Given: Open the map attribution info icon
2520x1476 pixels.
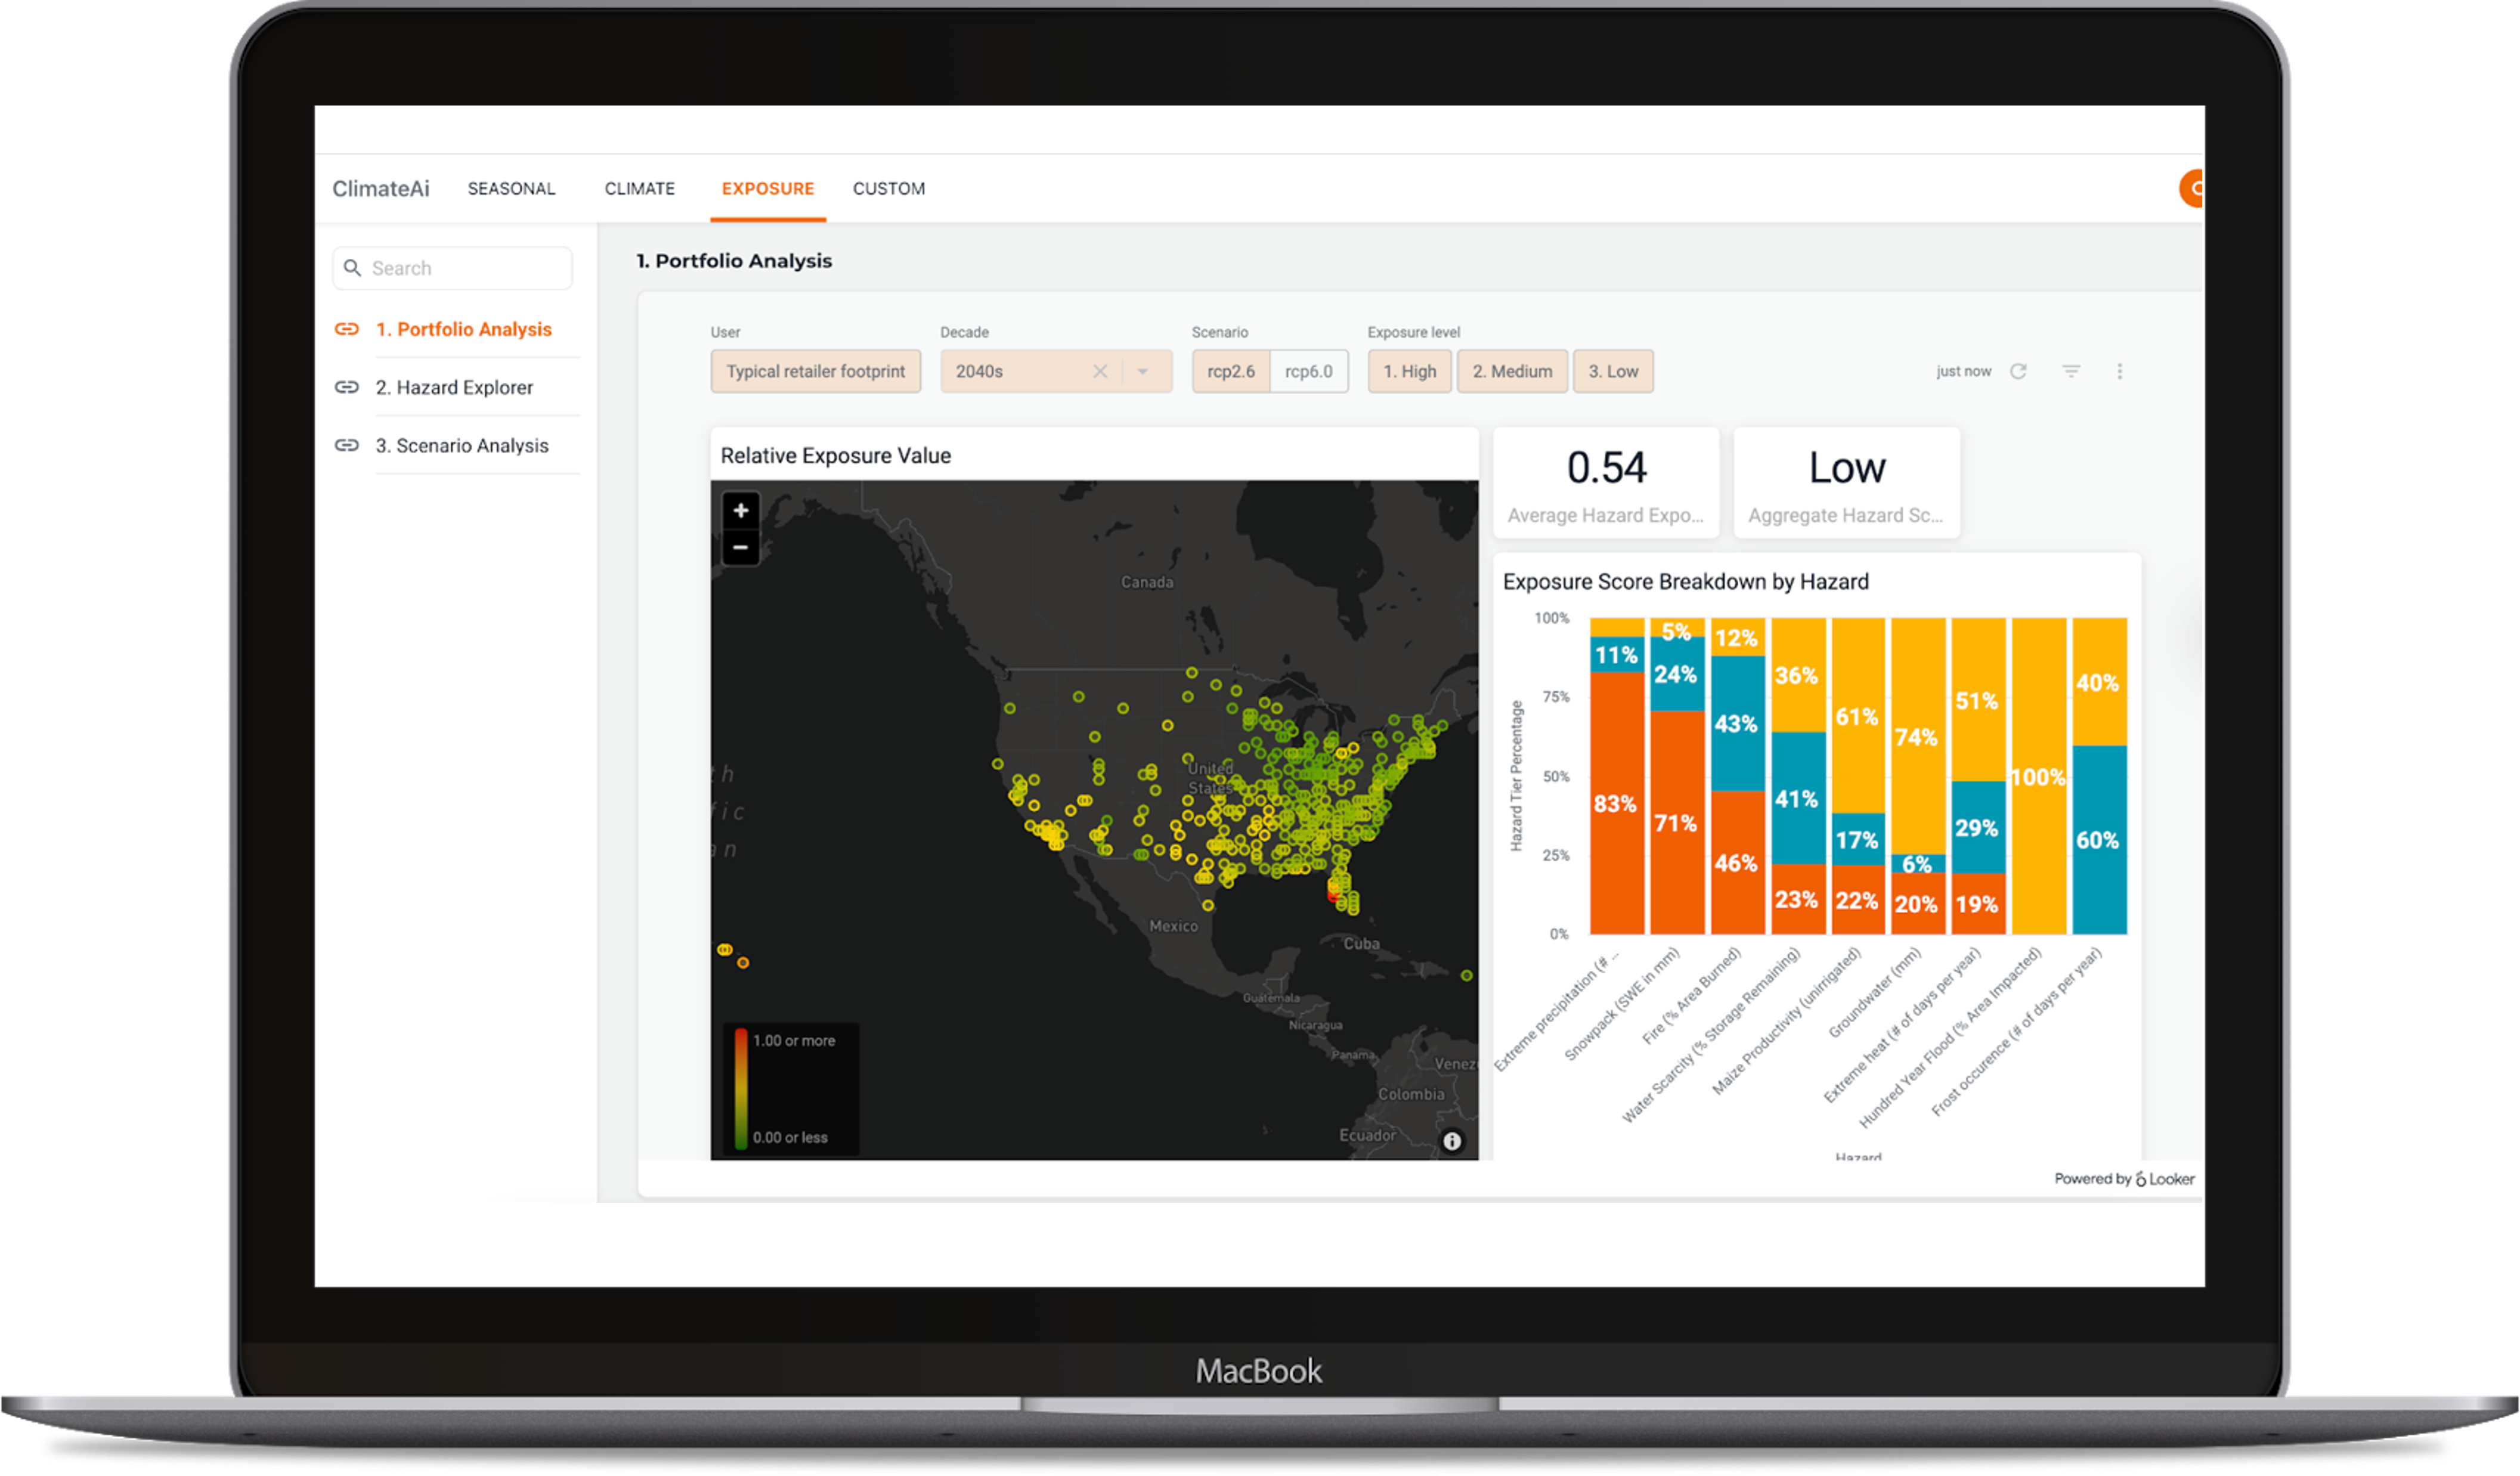Looking at the screenshot, I should pos(1452,1141).
